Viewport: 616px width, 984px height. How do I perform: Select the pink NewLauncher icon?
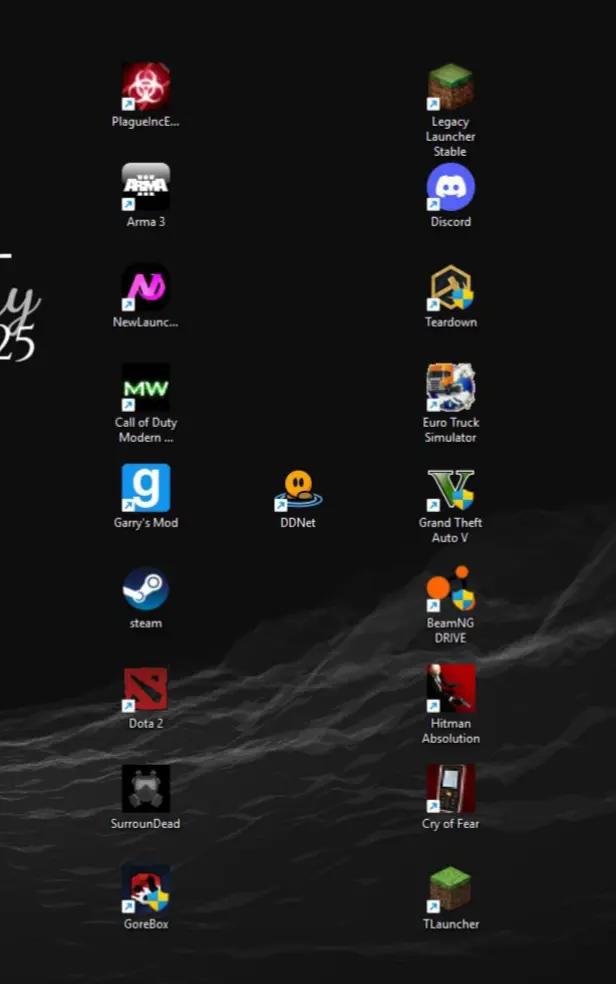point(146,287)
